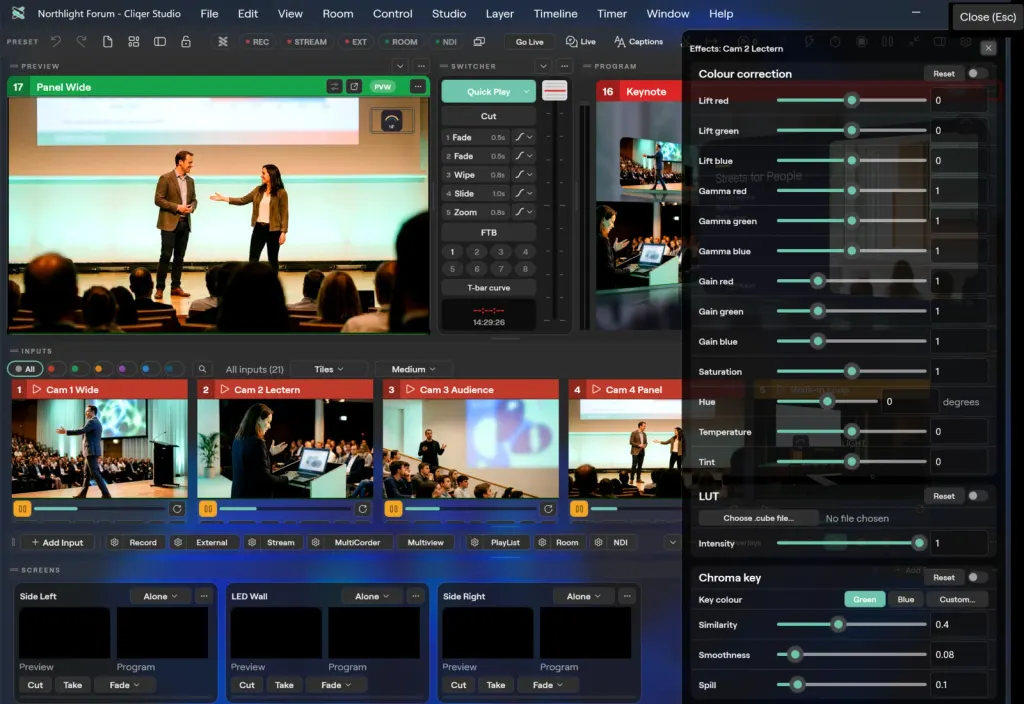This screenshot has width=1024, height=704.
Task: Click the undo arrow in preset toolbar
Action: click(56, 41)
